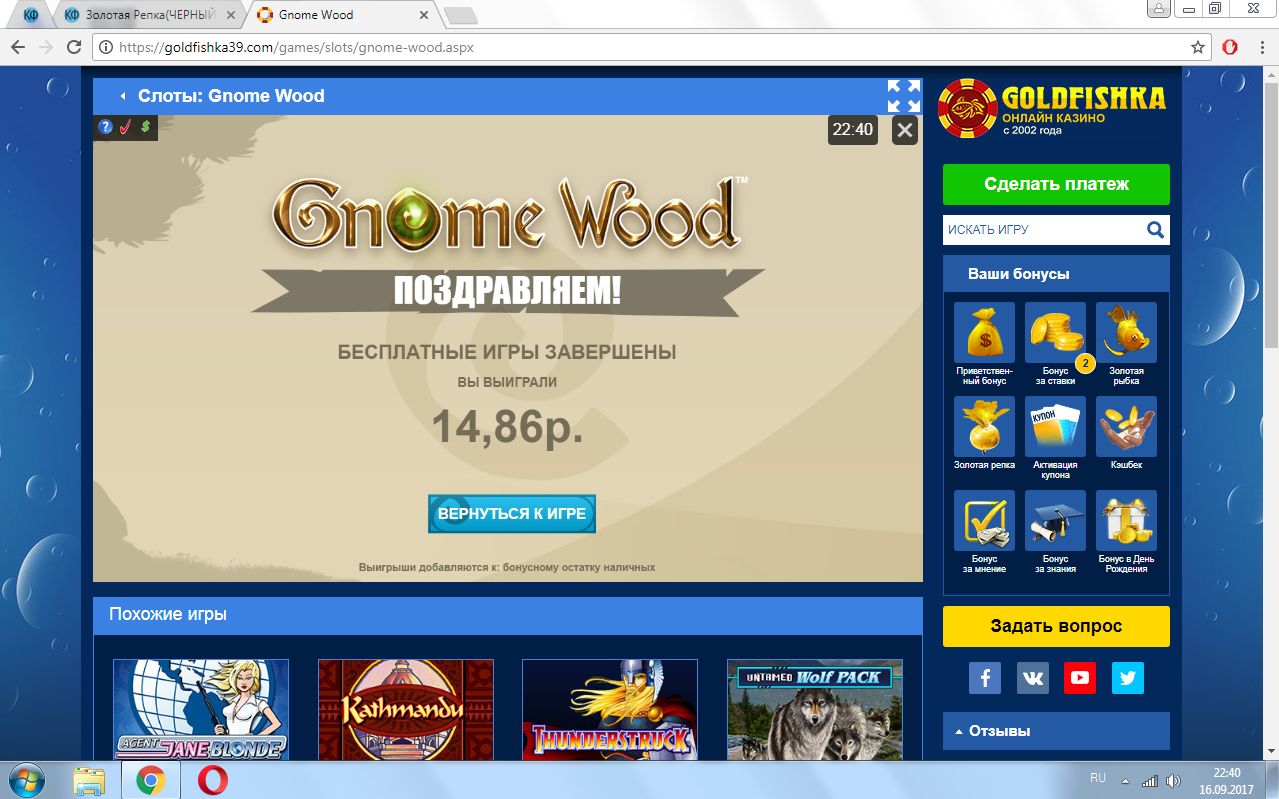Click the volume speaker tray icon

coord(1174,780)
